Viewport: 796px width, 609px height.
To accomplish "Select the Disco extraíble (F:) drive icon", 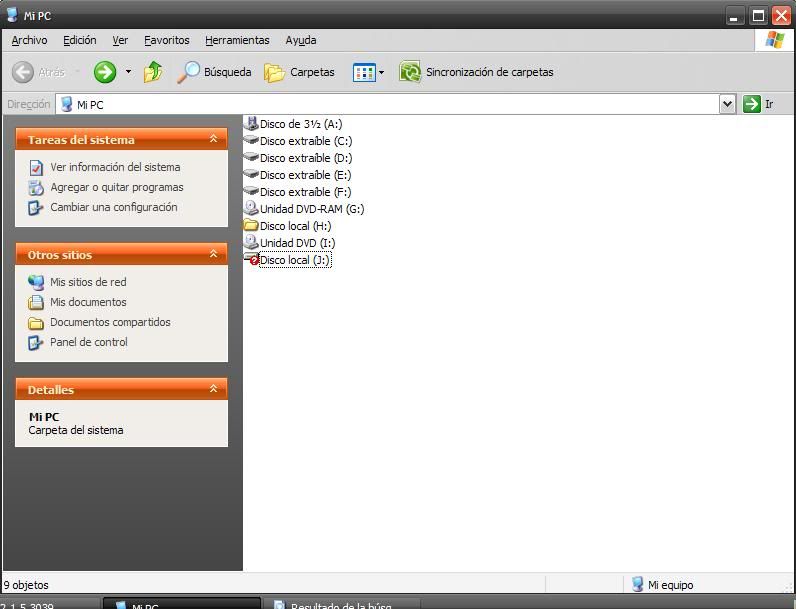I will pyautogui.click(x=251, y=191).
